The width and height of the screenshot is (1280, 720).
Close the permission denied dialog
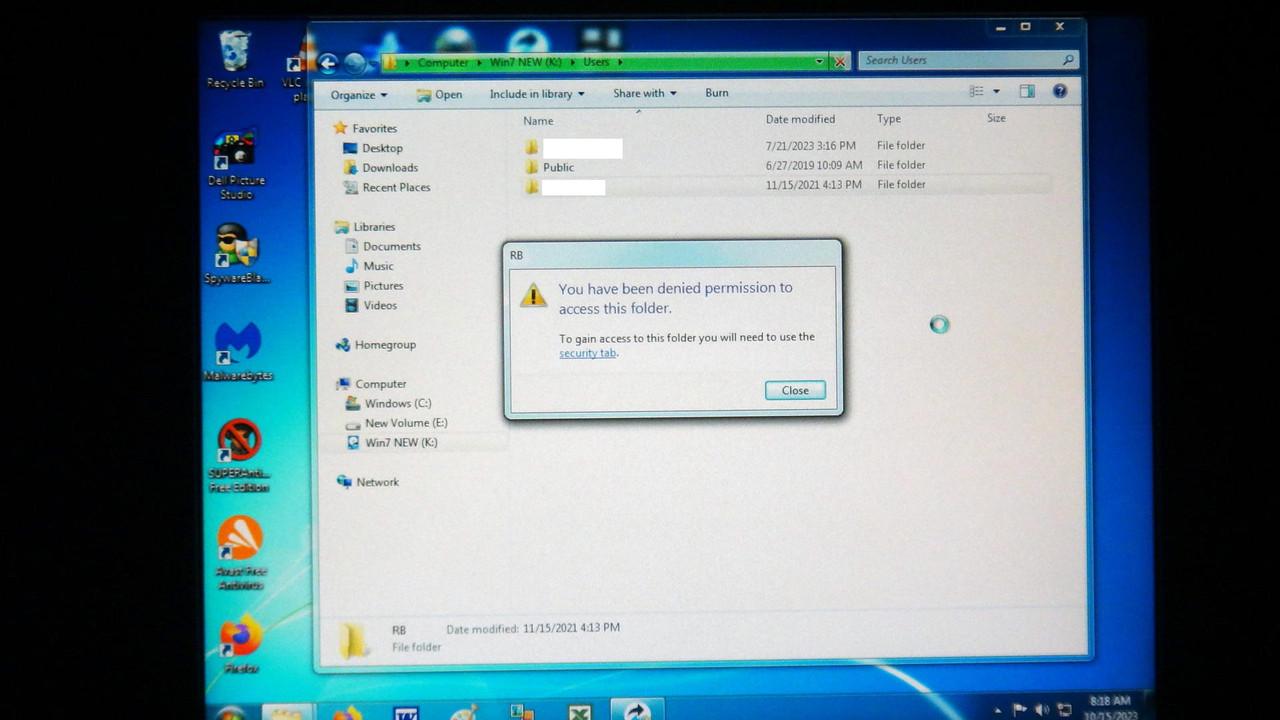click(x=795, y=390)
